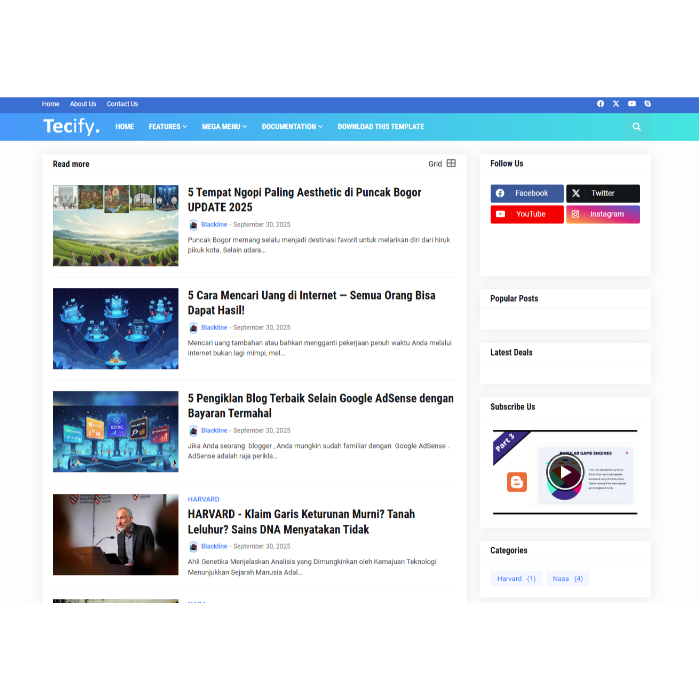Viewport: 699px width, 699px height.
Task: Click the Categories heading
Action: (x=509, y=551)
